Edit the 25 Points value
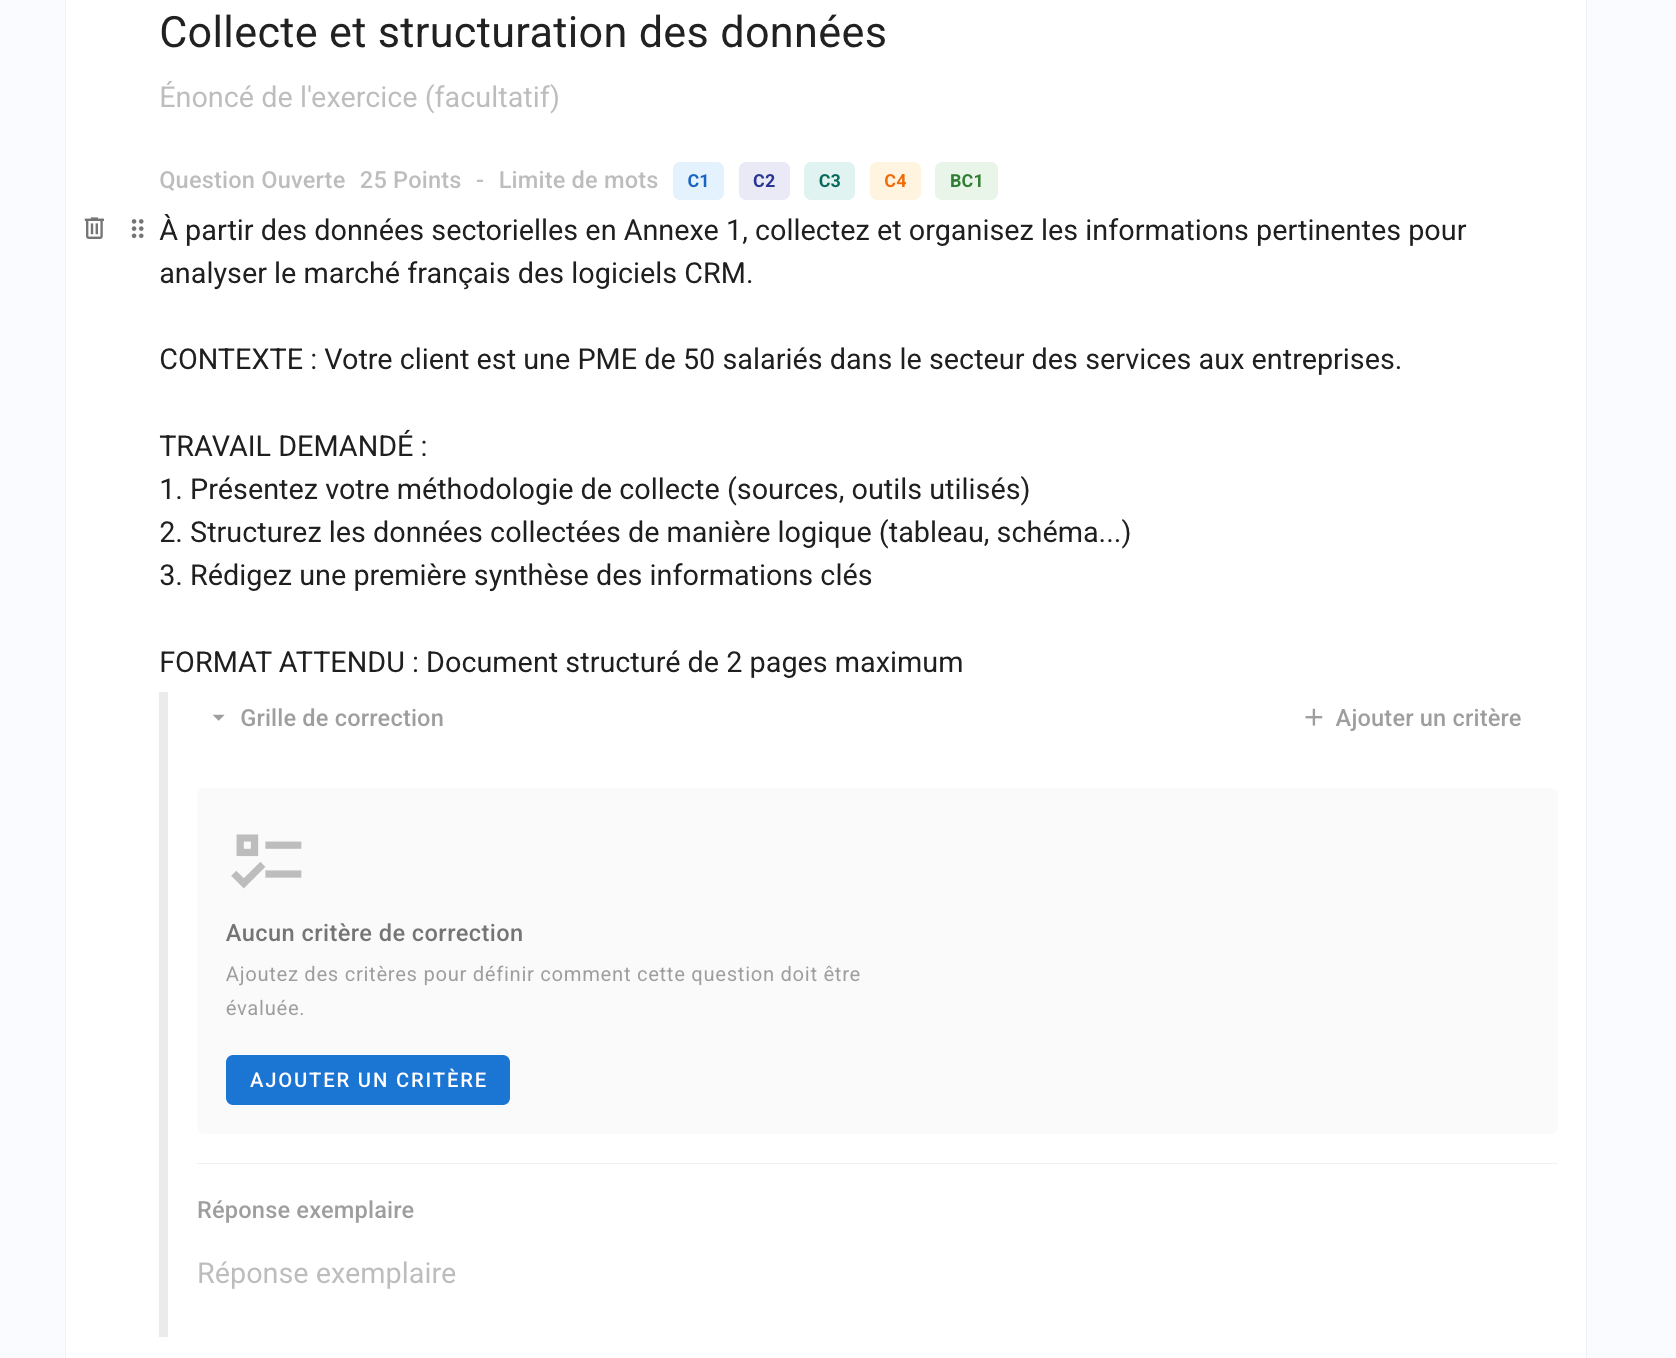1676x1358 pixels. pyautogui.click(x=410, y=180)
